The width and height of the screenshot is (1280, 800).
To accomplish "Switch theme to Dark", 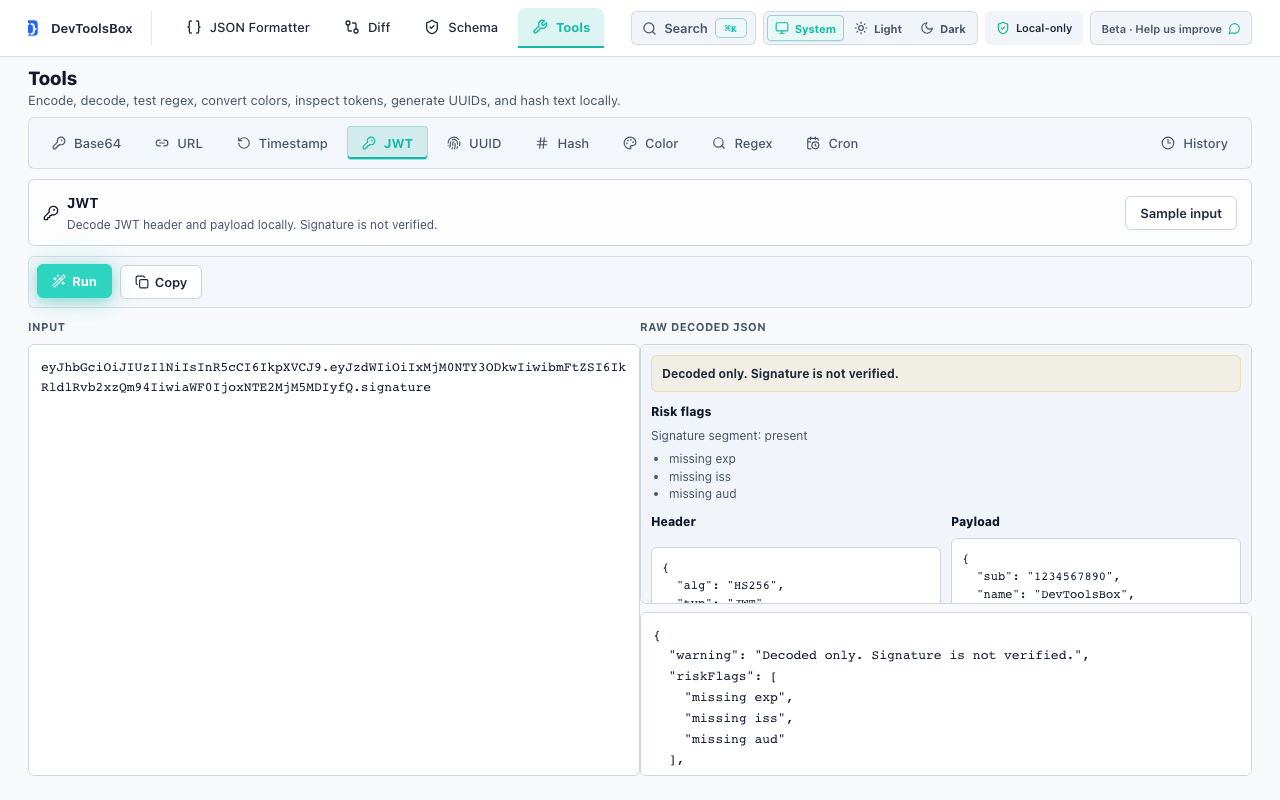I will tap(943, 28).
